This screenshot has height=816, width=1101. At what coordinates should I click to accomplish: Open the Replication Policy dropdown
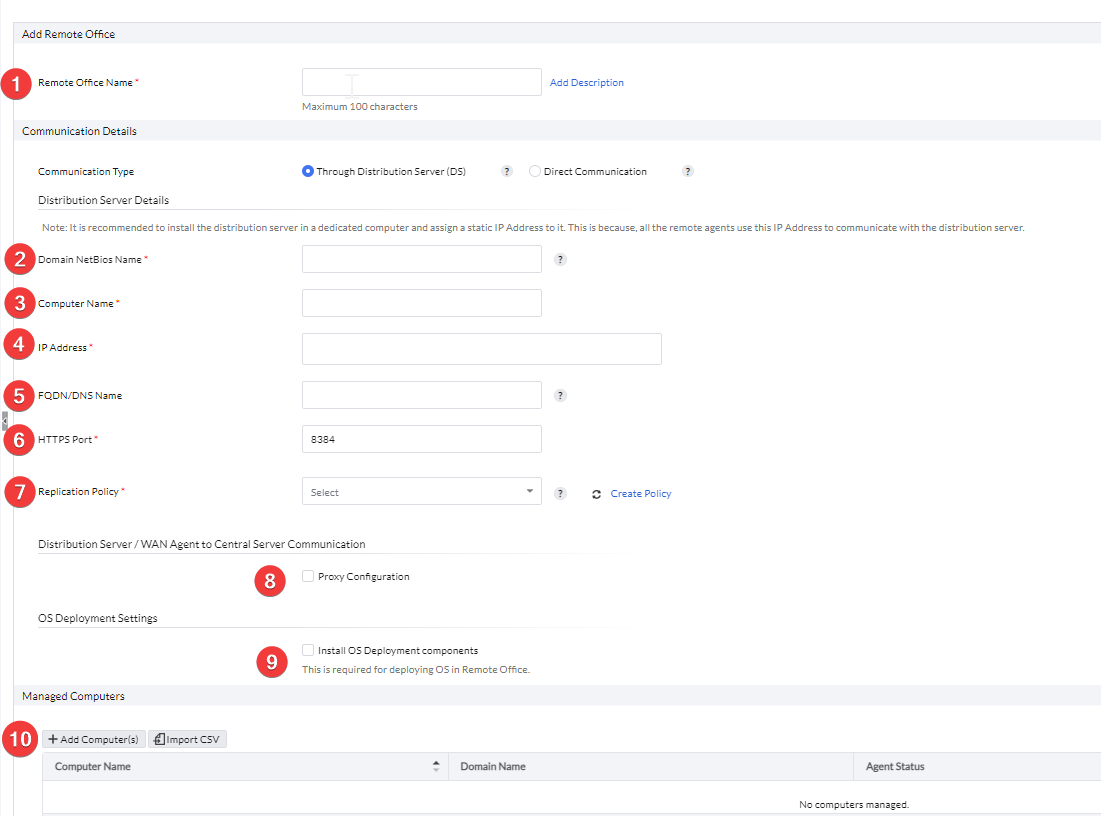[x=421, y=492]
